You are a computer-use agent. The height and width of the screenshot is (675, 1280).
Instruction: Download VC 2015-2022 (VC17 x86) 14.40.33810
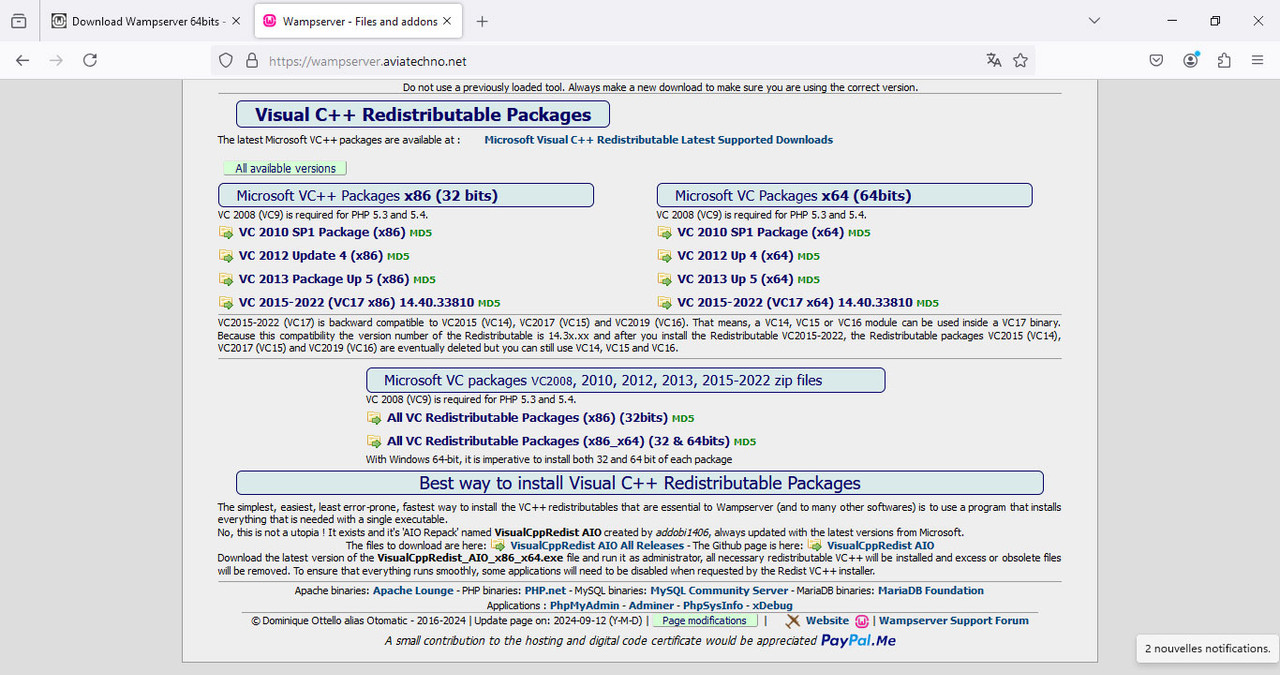356,302
